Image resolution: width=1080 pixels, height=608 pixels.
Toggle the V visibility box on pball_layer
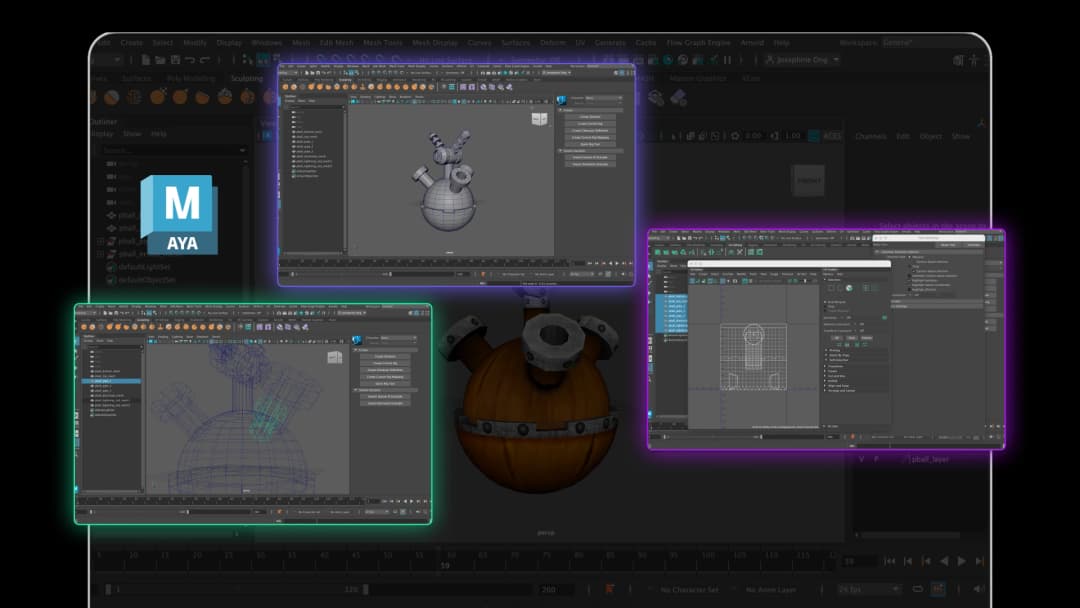click(x=862, y=459)
